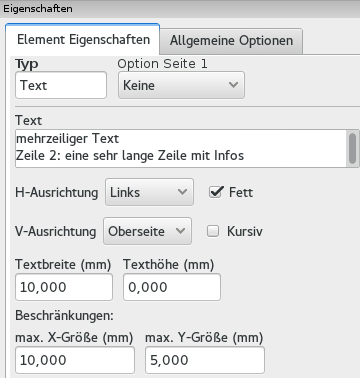360x378 pixels.
Task: Click the max. X-Größe (mm) field
Action: (75, 360)
